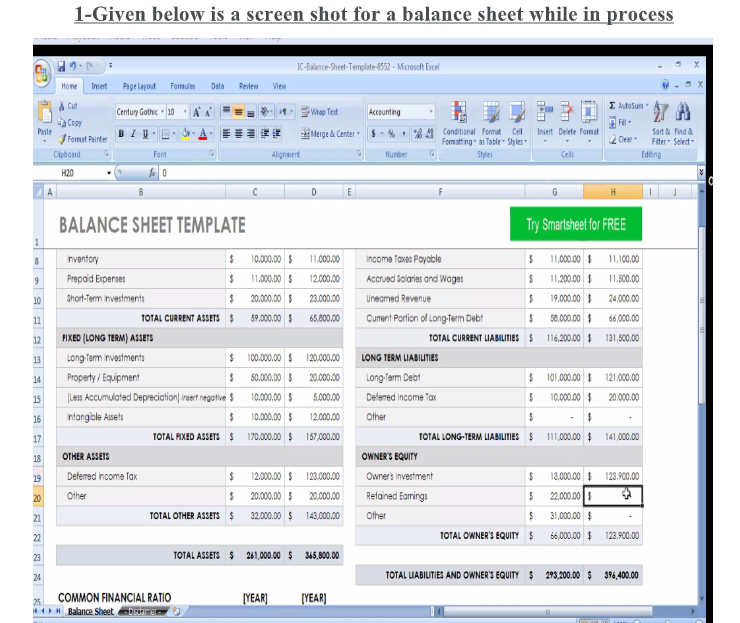Open Cell Styles gallery

tap(517, 123)
